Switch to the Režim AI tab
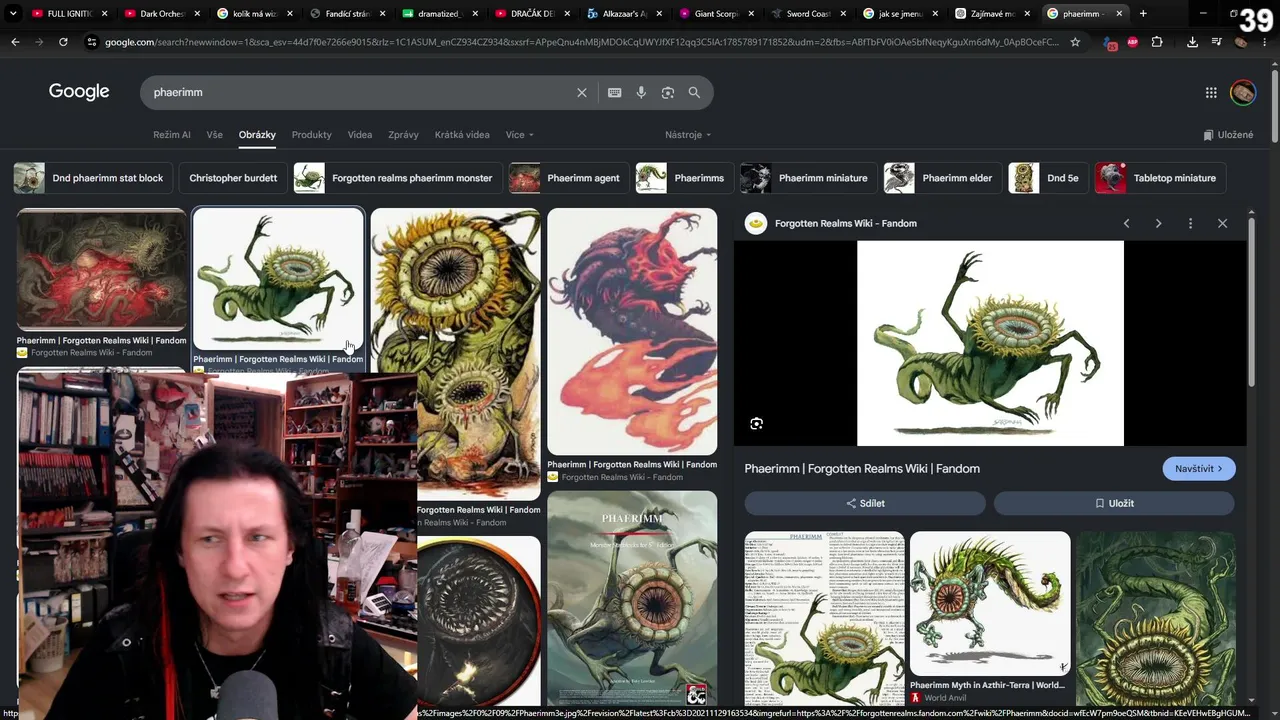The height and width of the screenshot is (720, 1280). coord(172,135)
